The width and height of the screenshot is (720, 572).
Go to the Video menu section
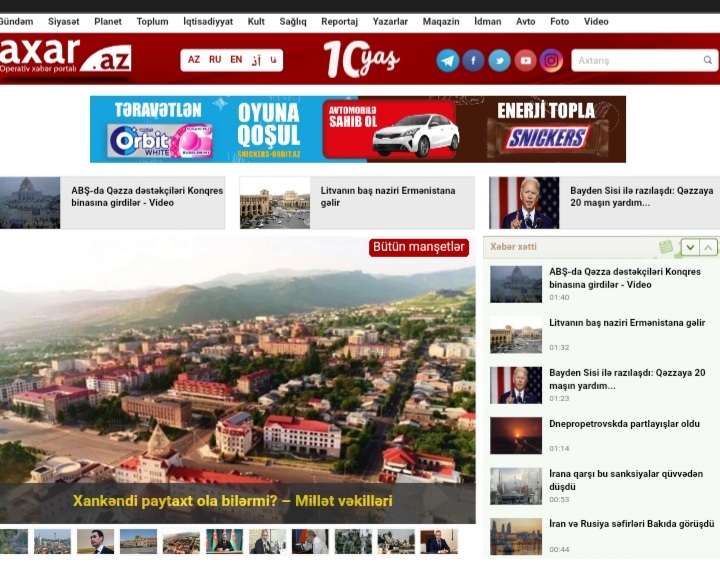point(596,21)
